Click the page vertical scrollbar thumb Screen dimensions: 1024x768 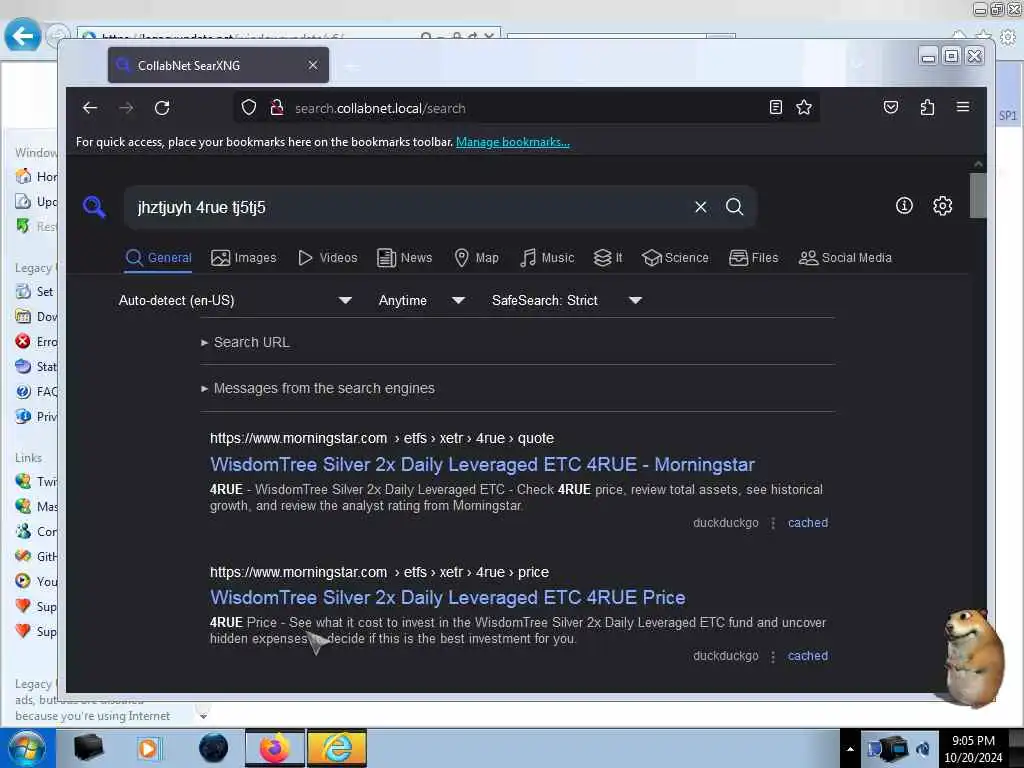(978, 195)
